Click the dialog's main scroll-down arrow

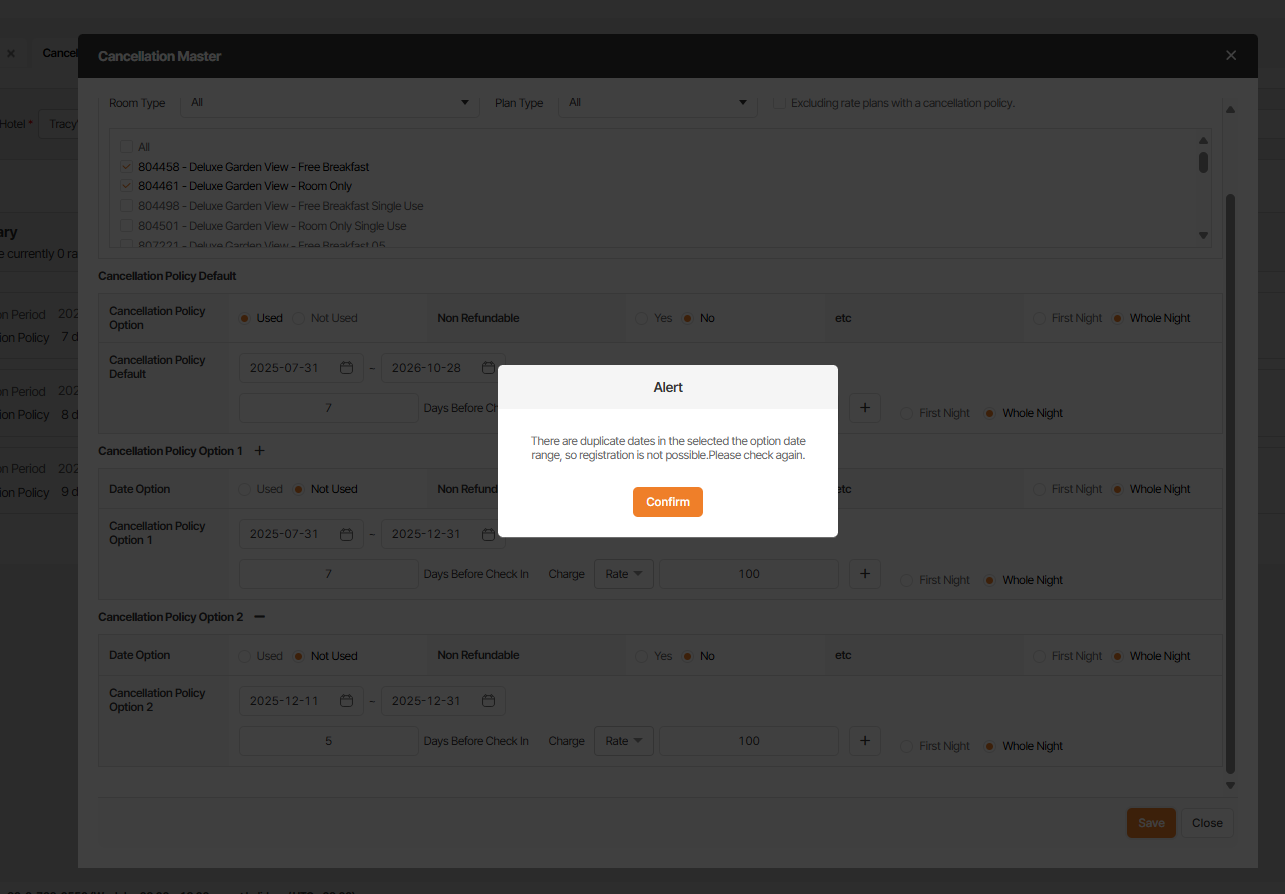coord(1230,785)
